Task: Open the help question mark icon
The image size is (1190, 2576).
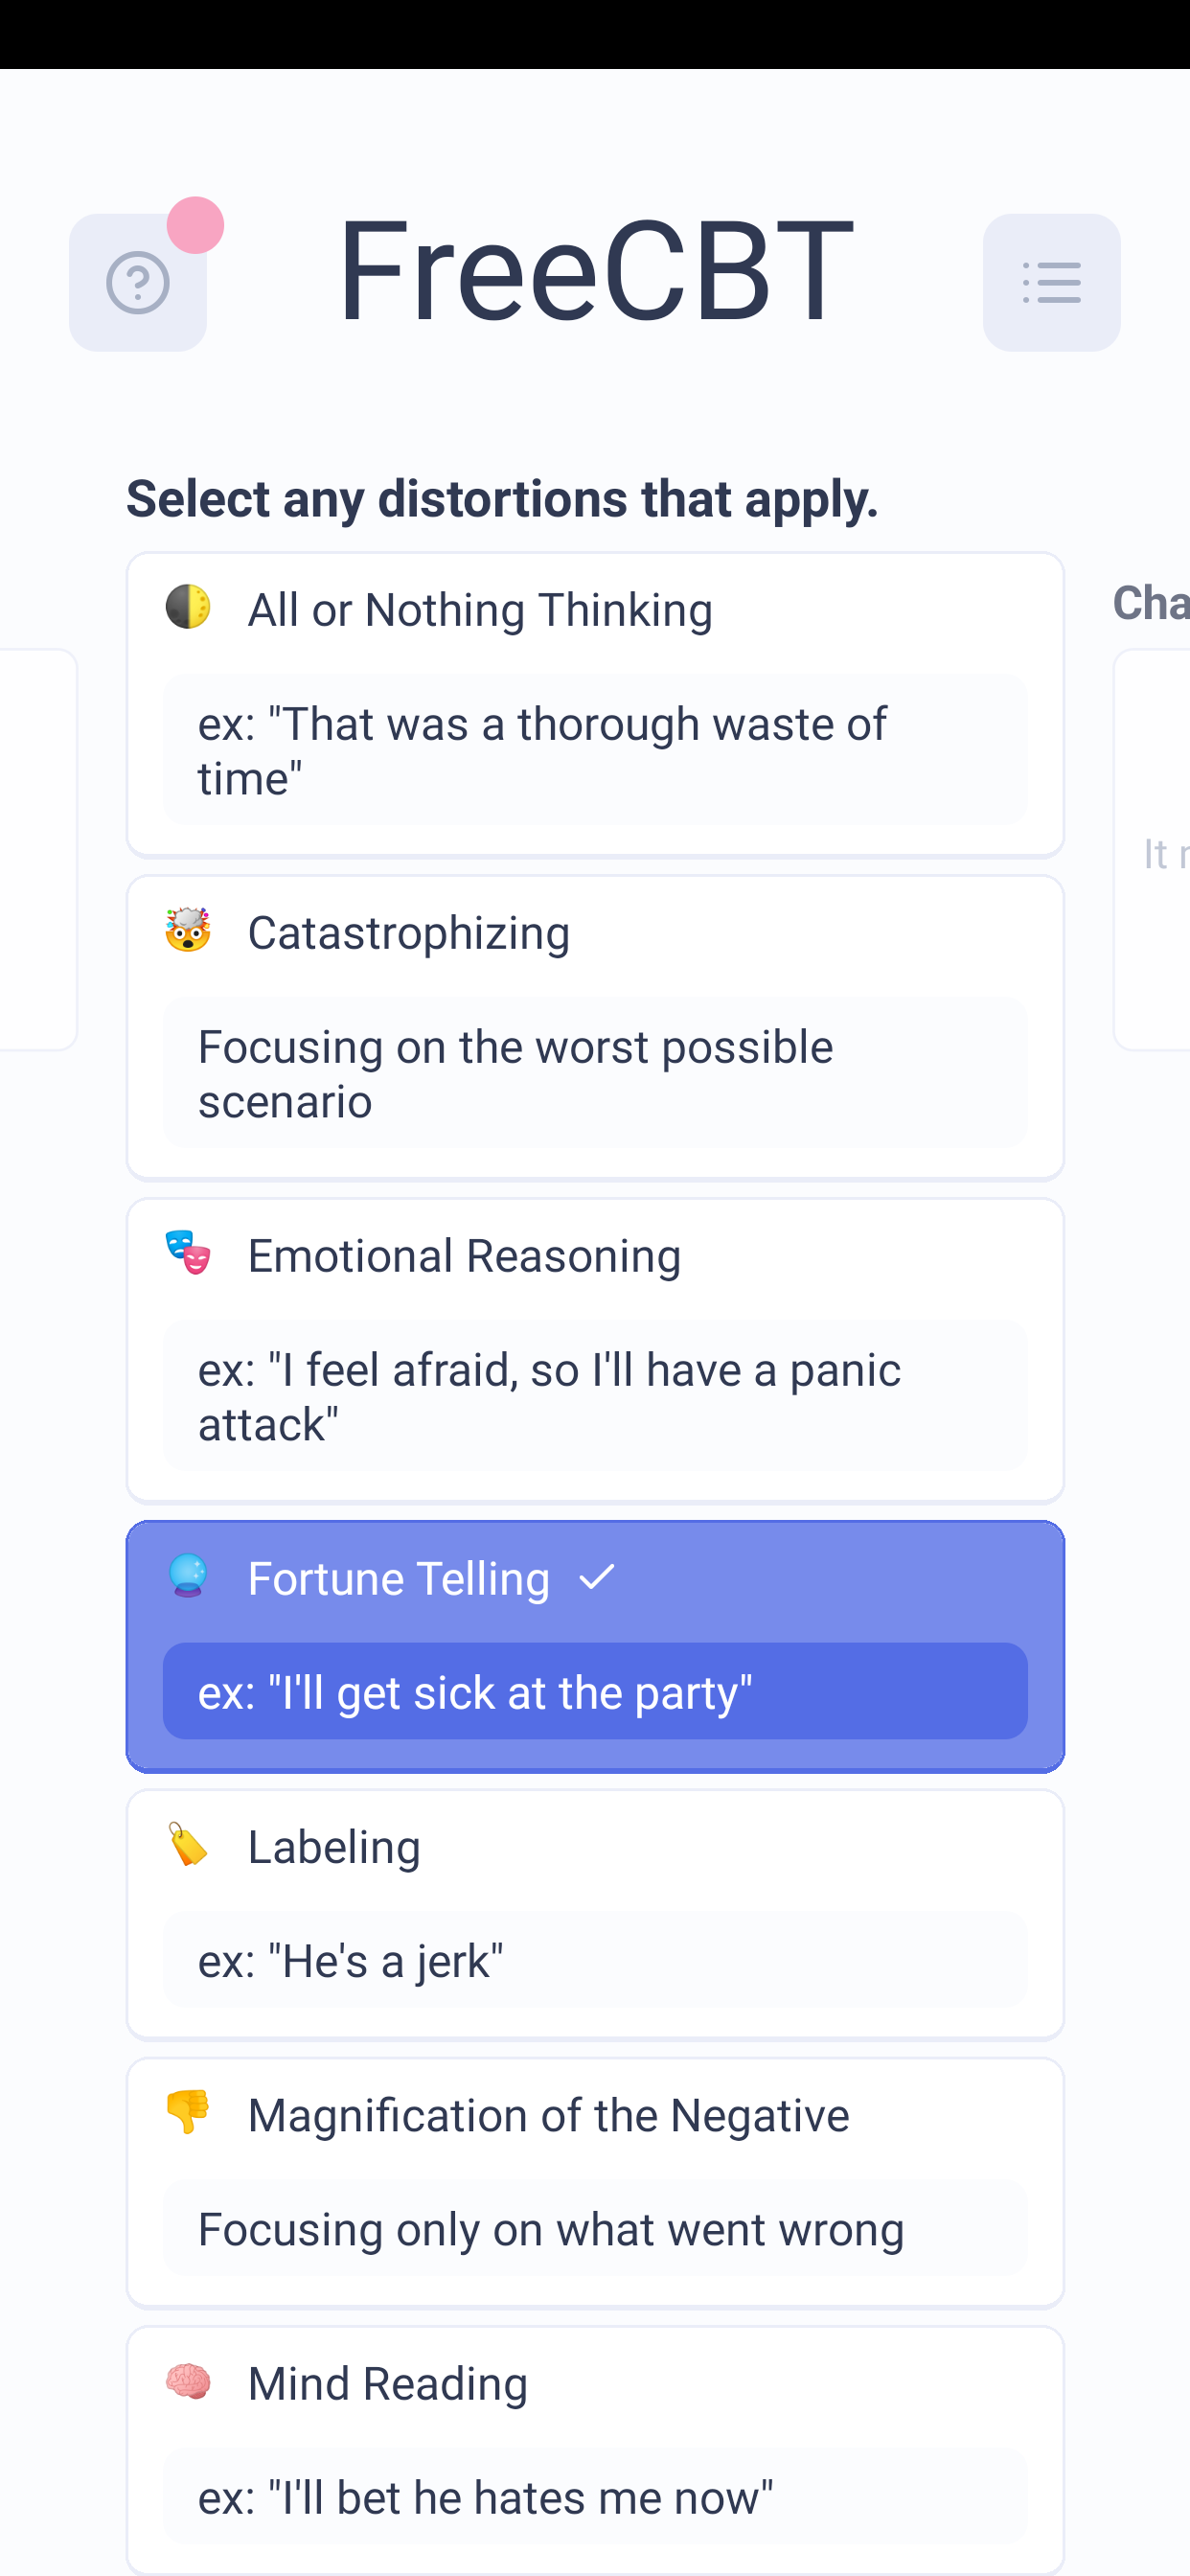Action: pos(138,283)
